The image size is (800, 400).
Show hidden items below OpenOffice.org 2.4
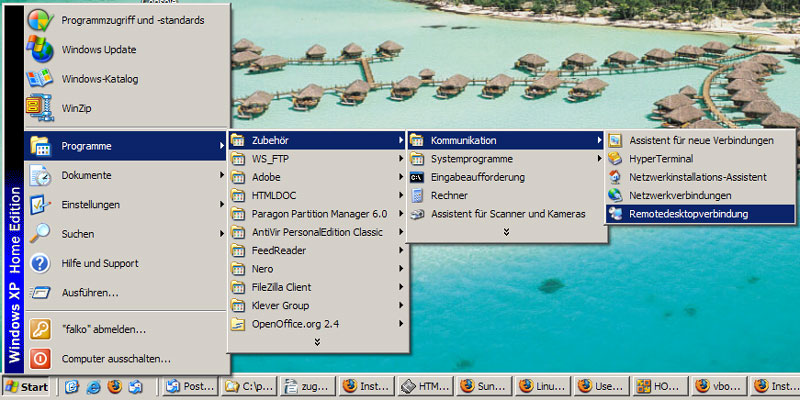[x=317, y=342]
